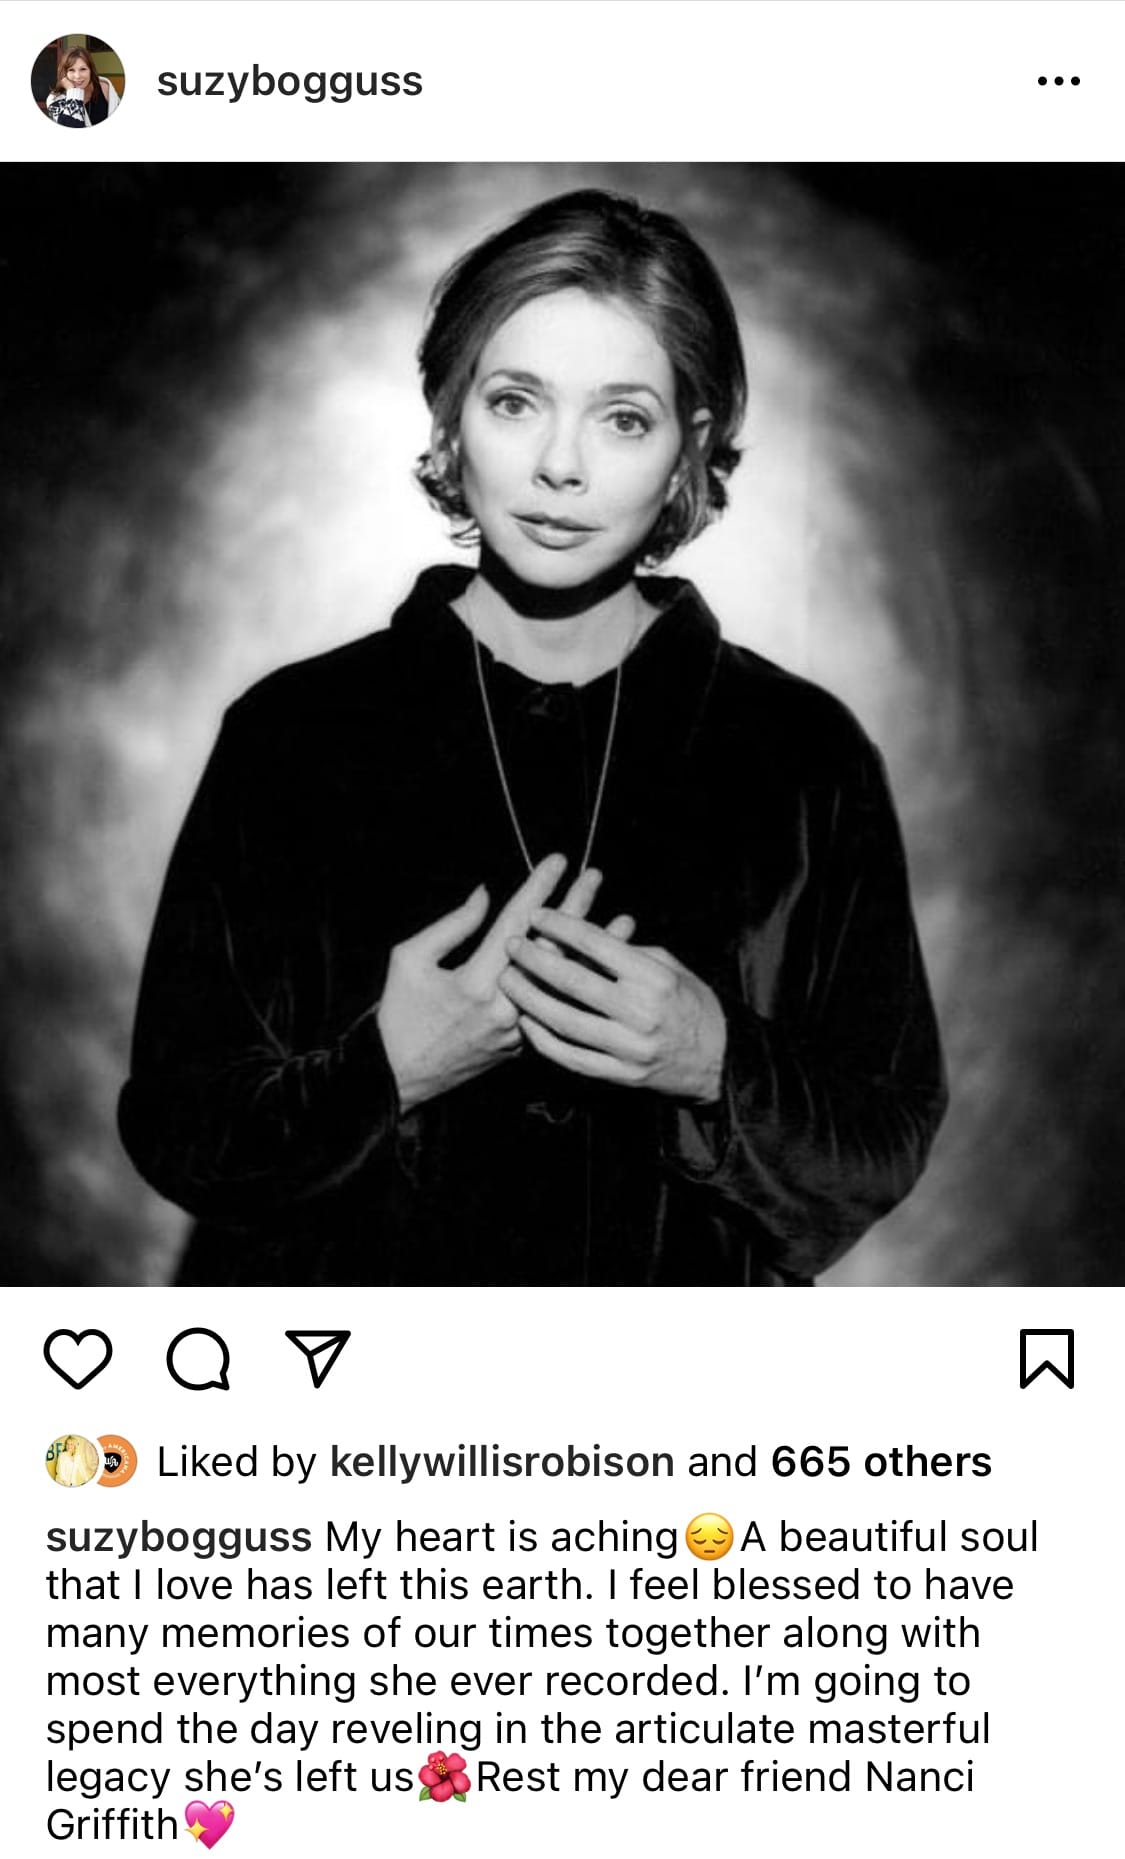1125x1859 pixels.
Task: Save the post with the bookmark icon
Action: pos(1047,1359)
